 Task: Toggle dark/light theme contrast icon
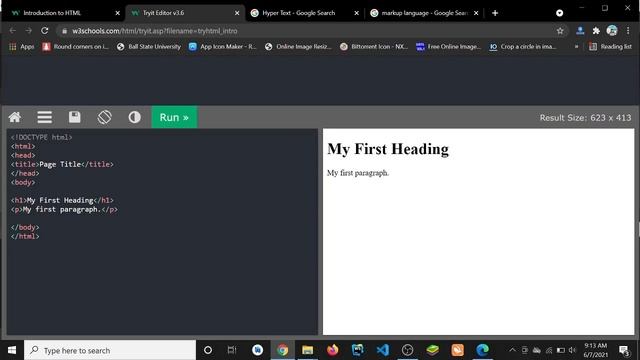[x=134, y=118]
